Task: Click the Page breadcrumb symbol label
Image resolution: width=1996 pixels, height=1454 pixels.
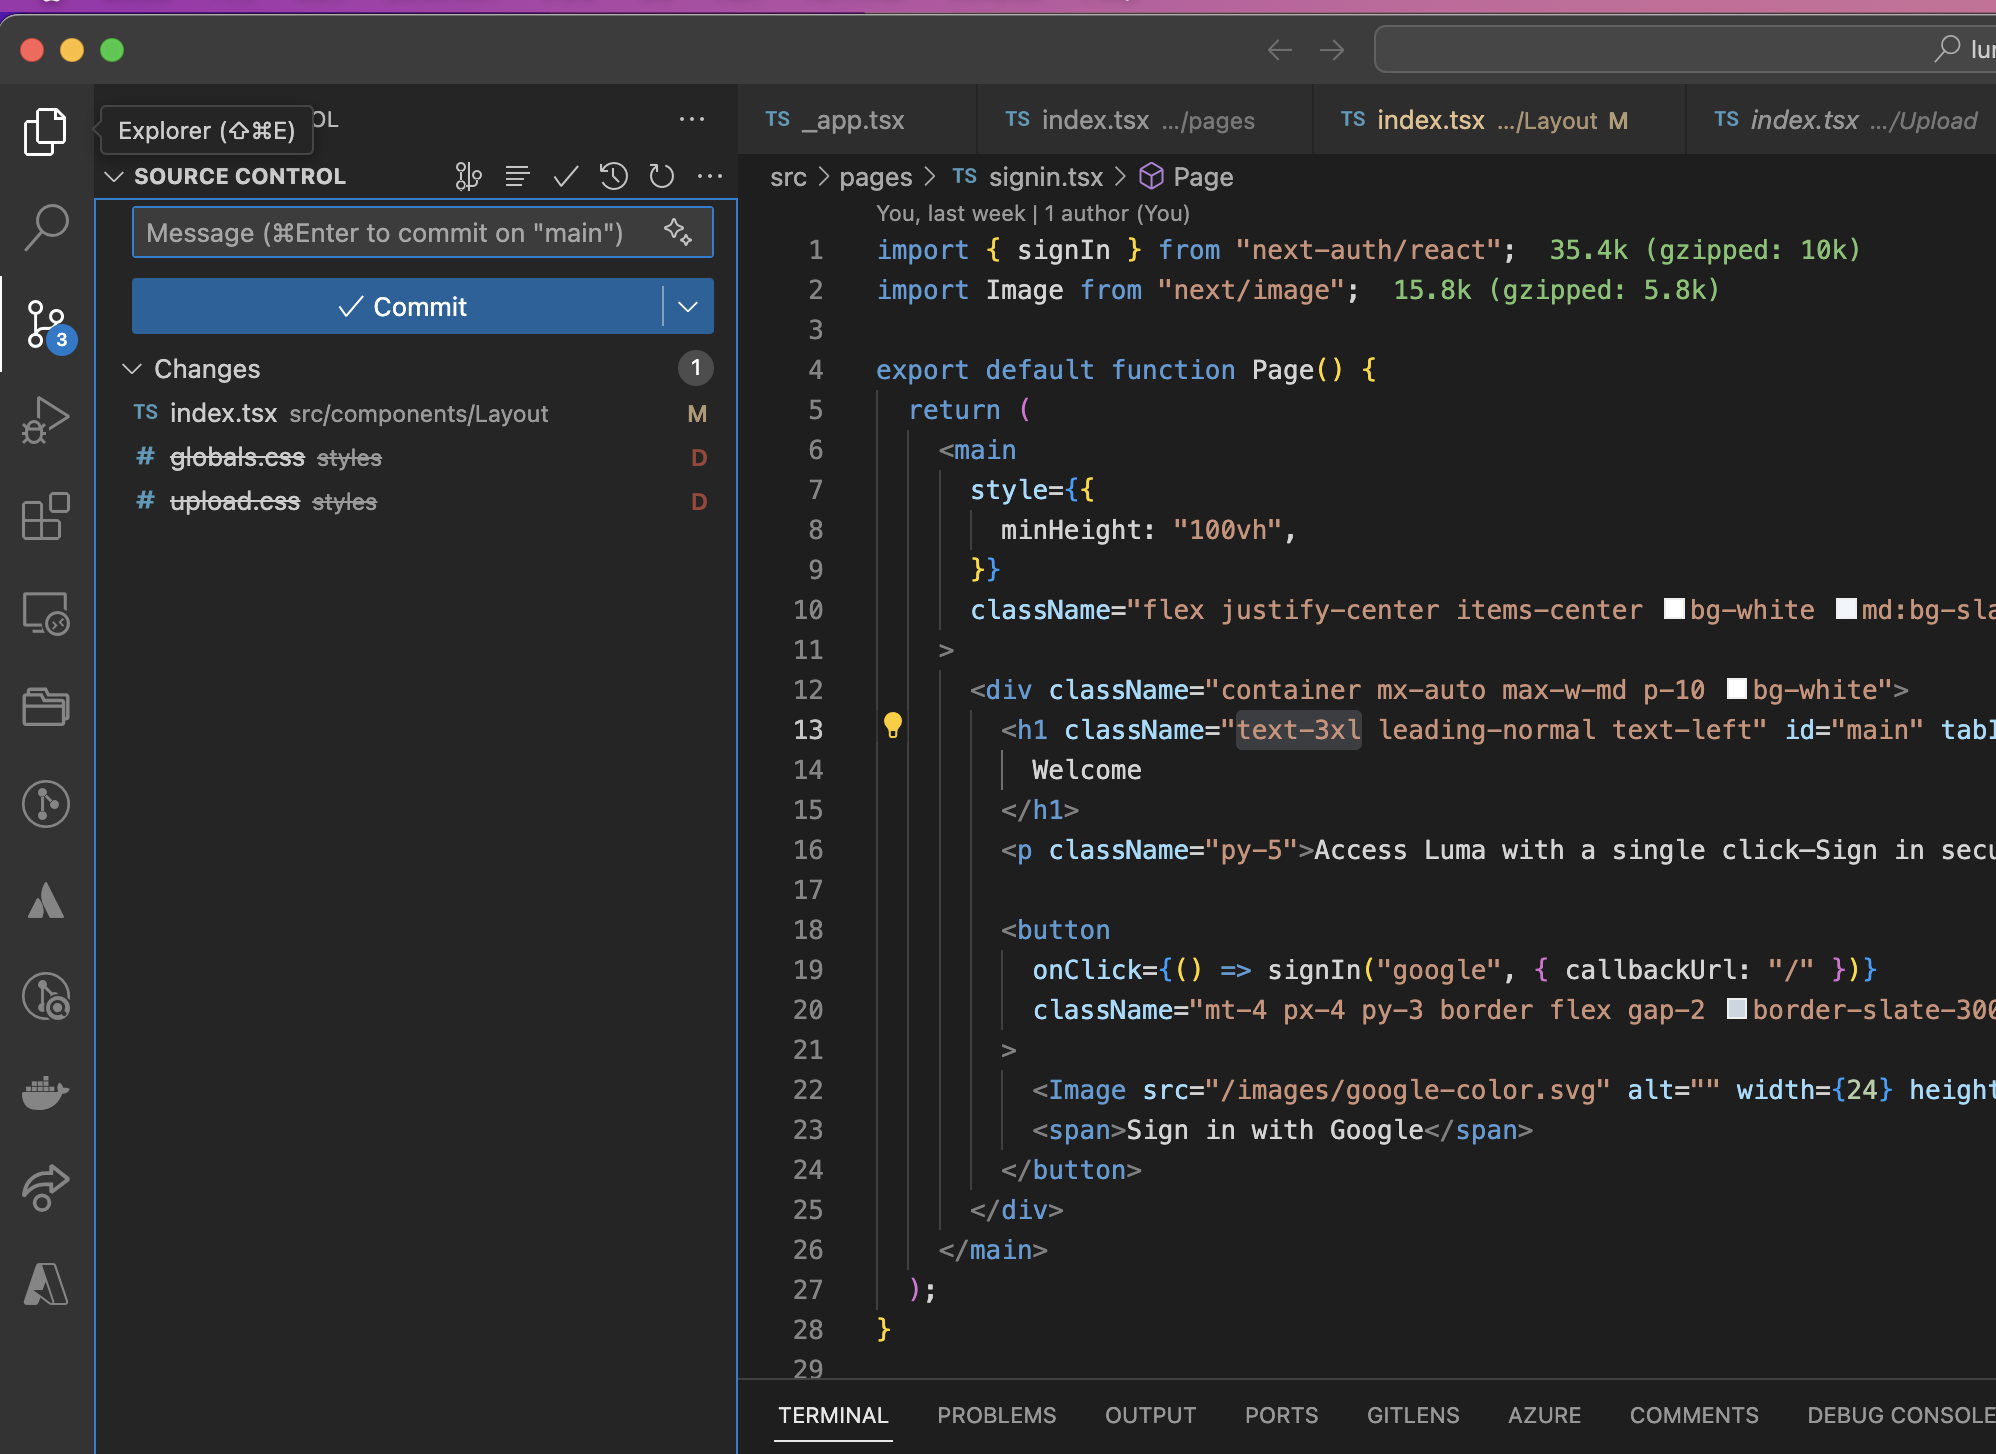Action: (x=1203, y=177)
